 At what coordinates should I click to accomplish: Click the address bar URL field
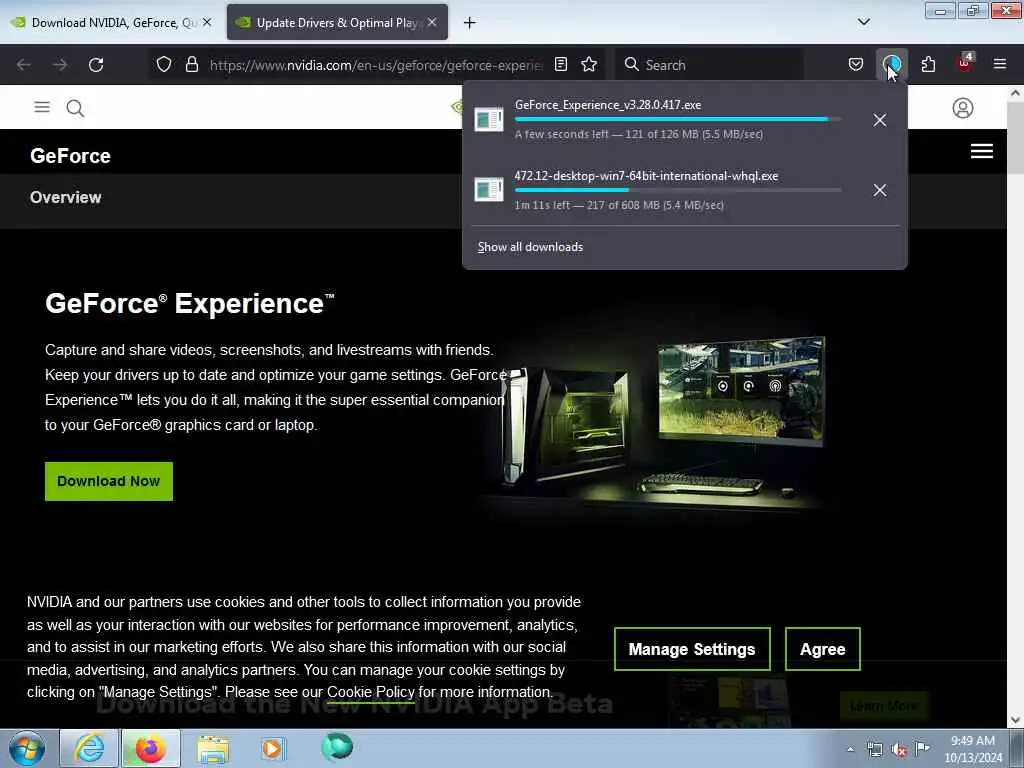[x=376, y=65]
